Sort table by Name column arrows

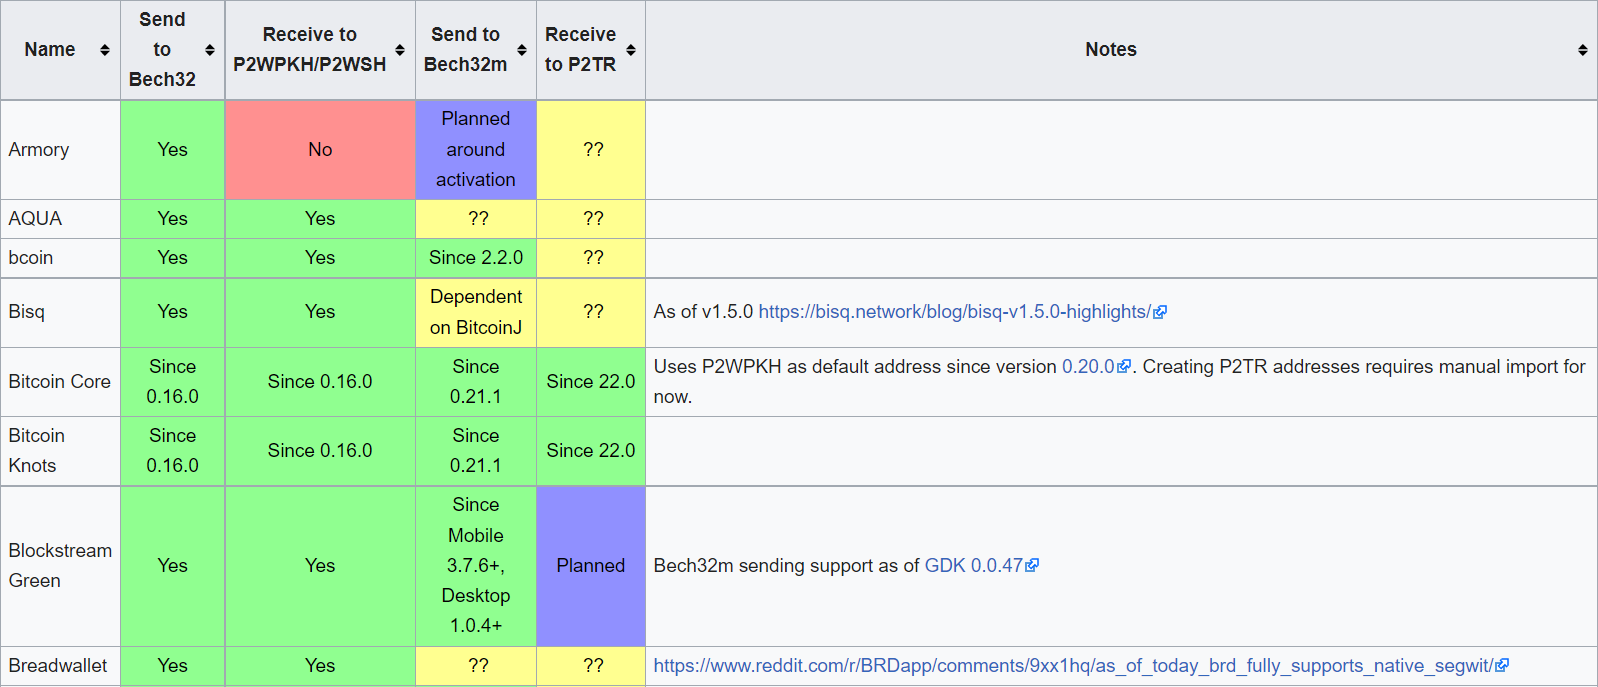coord(104,50)
